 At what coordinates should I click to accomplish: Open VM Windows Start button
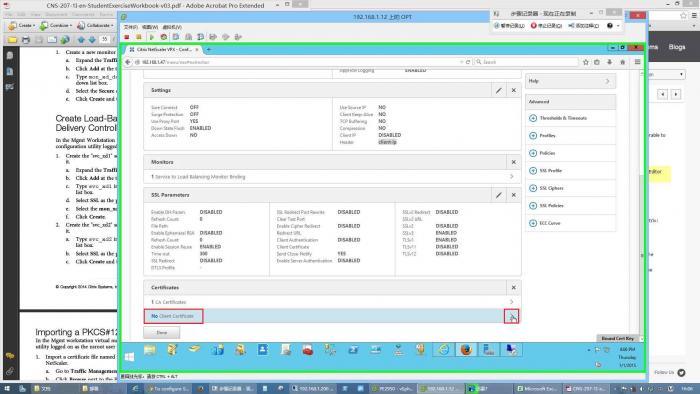click(129, 357)
